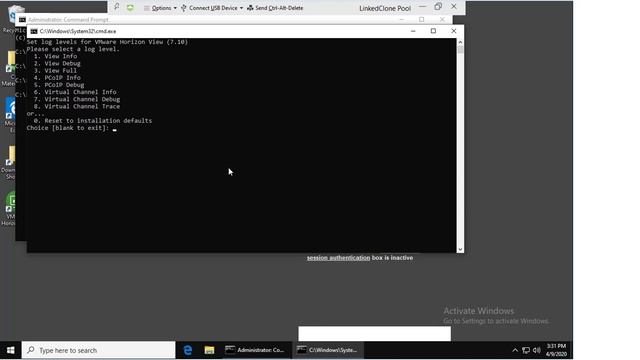Open the Windows Start menu

(11, 350)
